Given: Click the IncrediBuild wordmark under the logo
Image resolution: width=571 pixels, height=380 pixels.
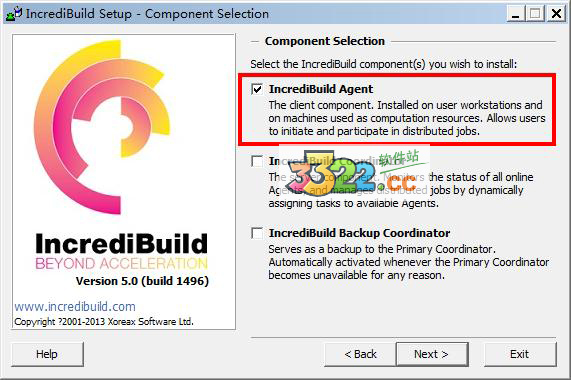Looking at the screenshot, I should pos(122,244).
